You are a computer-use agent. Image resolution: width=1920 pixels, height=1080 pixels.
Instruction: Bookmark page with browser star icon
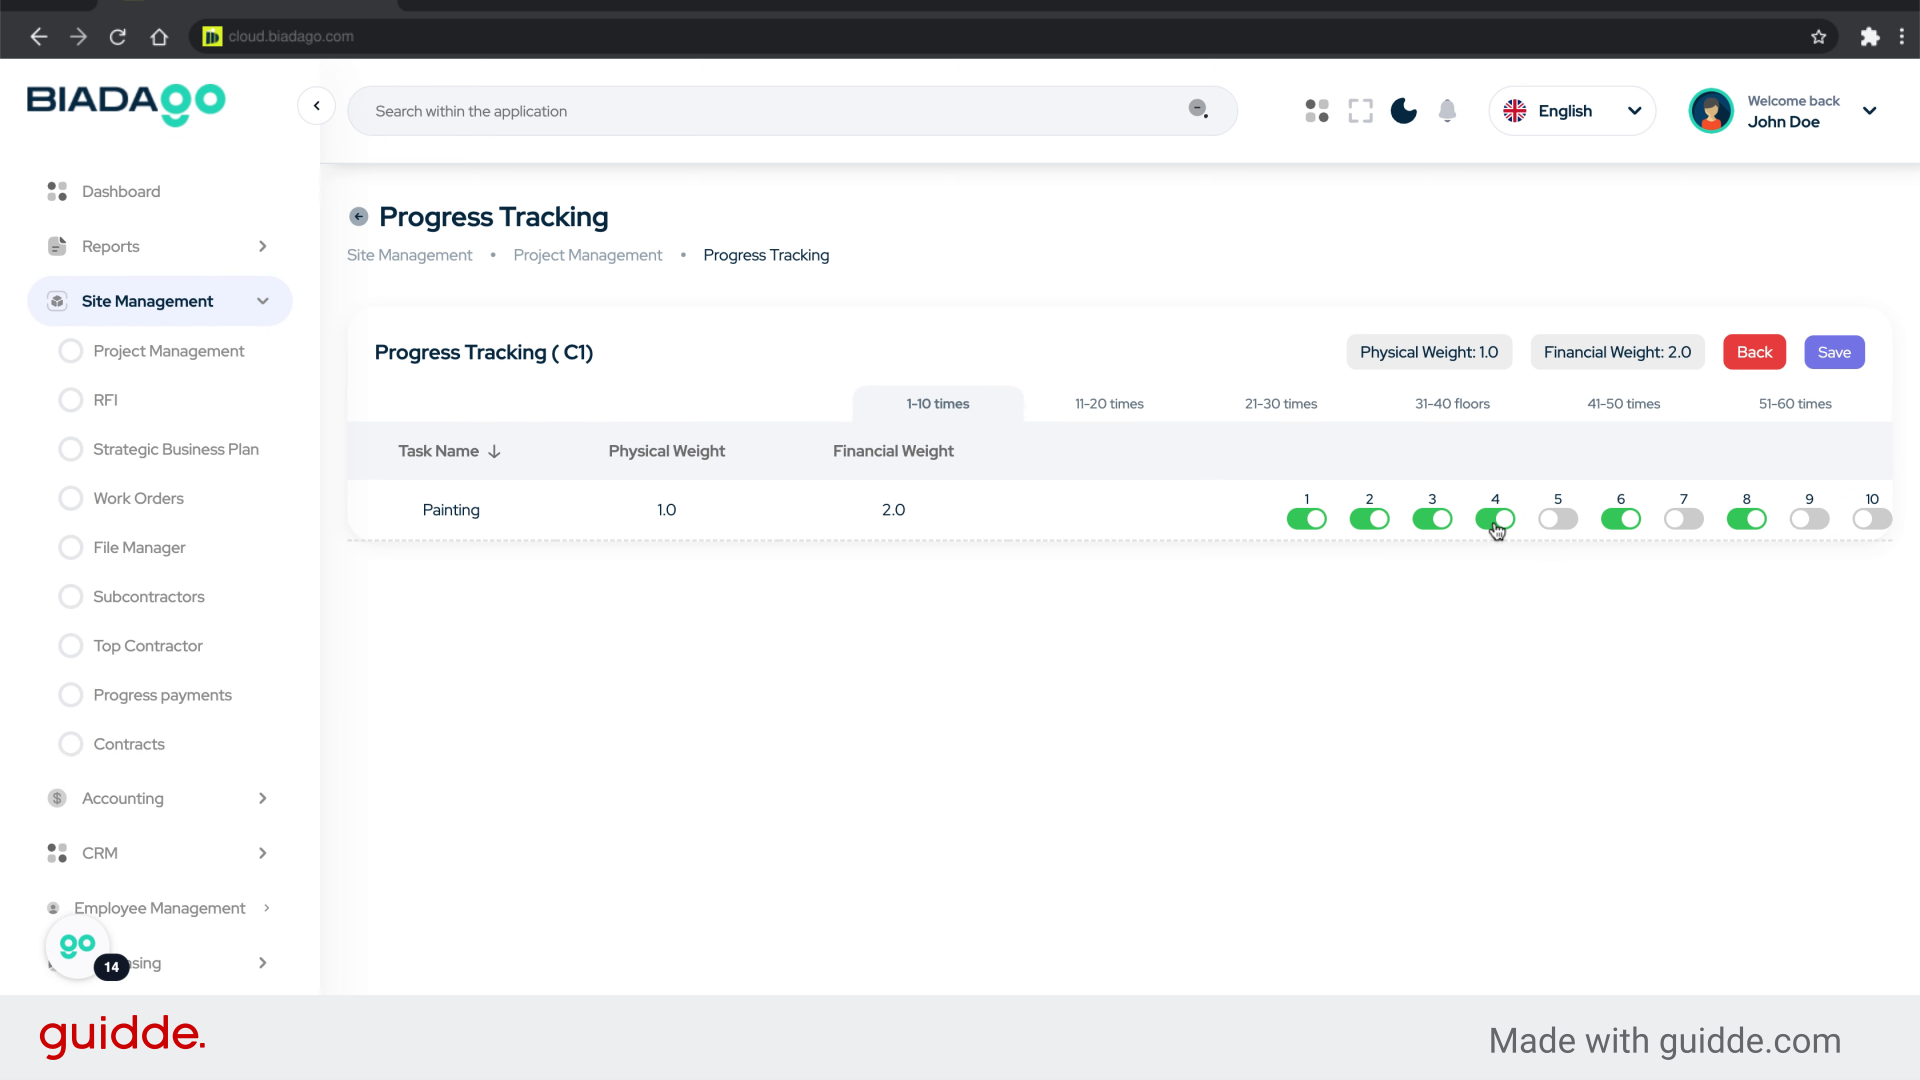click(x=1818, y=37)
